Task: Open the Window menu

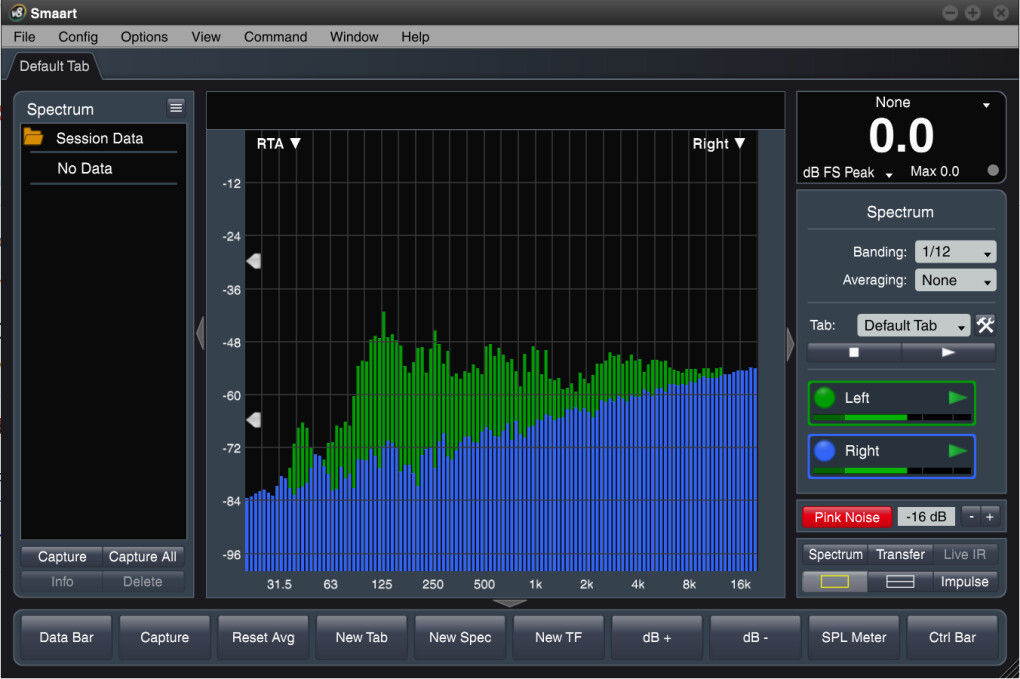Action: pos(354,37)
